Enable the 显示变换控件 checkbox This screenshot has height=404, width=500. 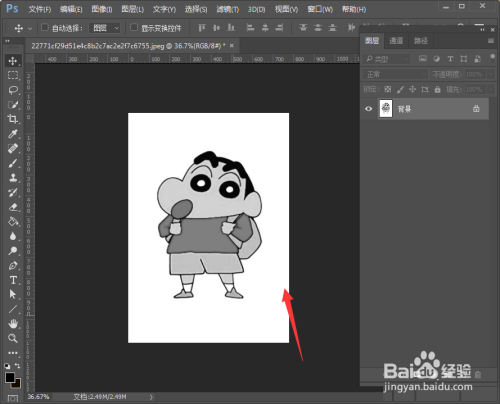[134, 27]
